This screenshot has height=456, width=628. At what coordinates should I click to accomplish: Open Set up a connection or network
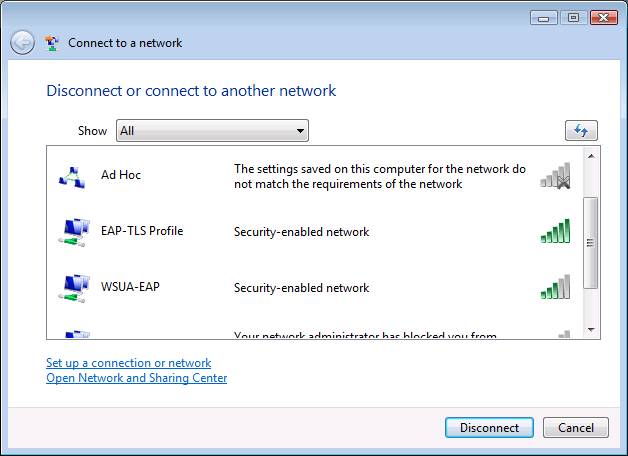[x=129, y=363]
